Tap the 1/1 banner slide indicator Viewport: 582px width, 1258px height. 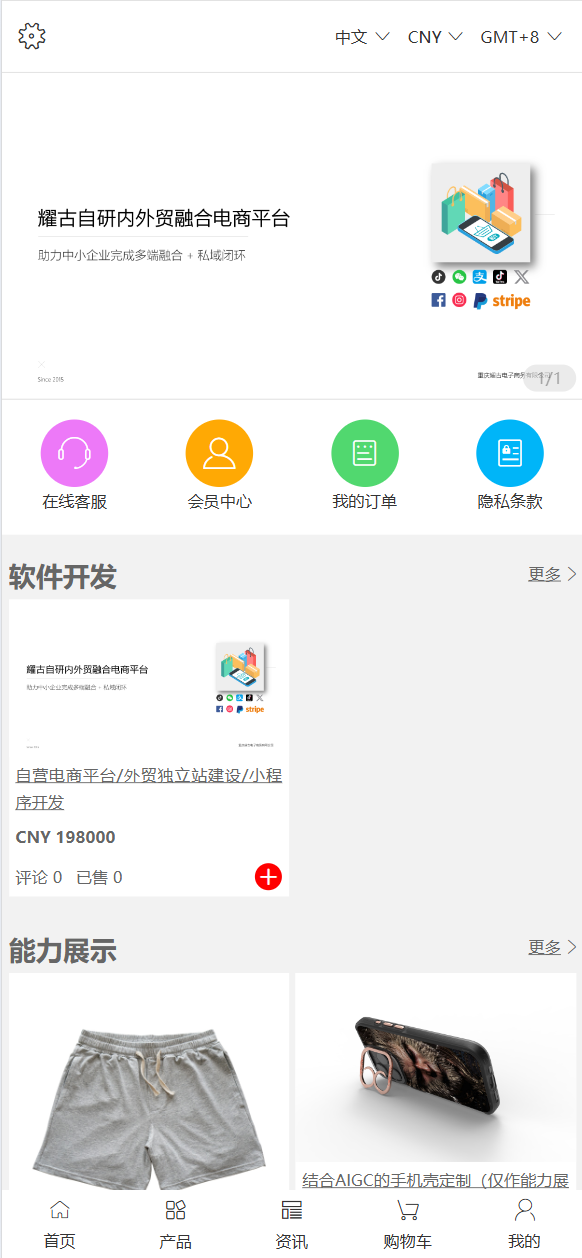click(550, 378)
